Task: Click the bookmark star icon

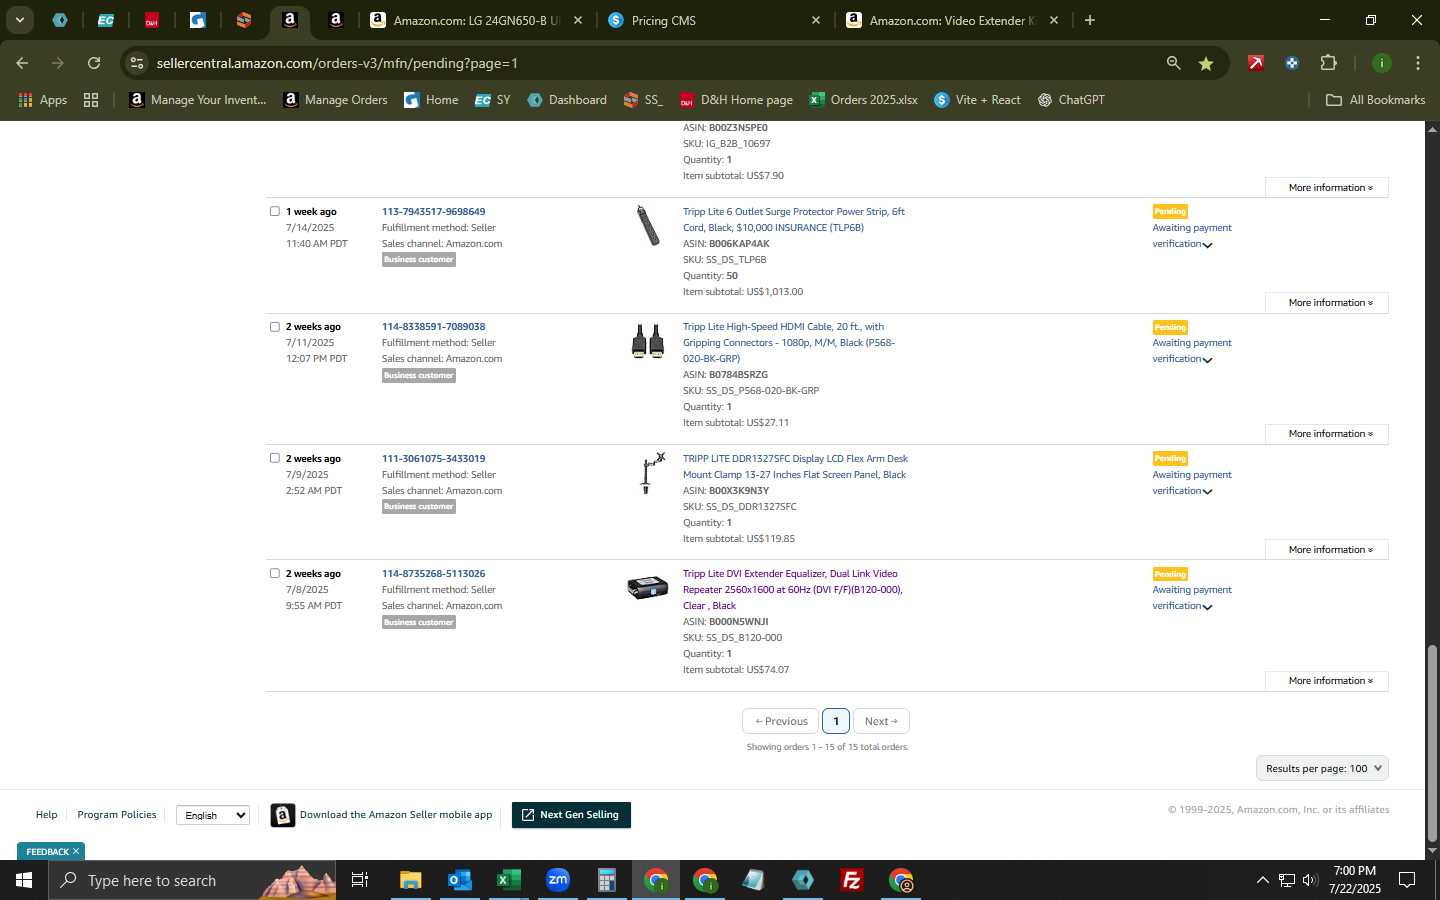Action: click(1206, 63)
